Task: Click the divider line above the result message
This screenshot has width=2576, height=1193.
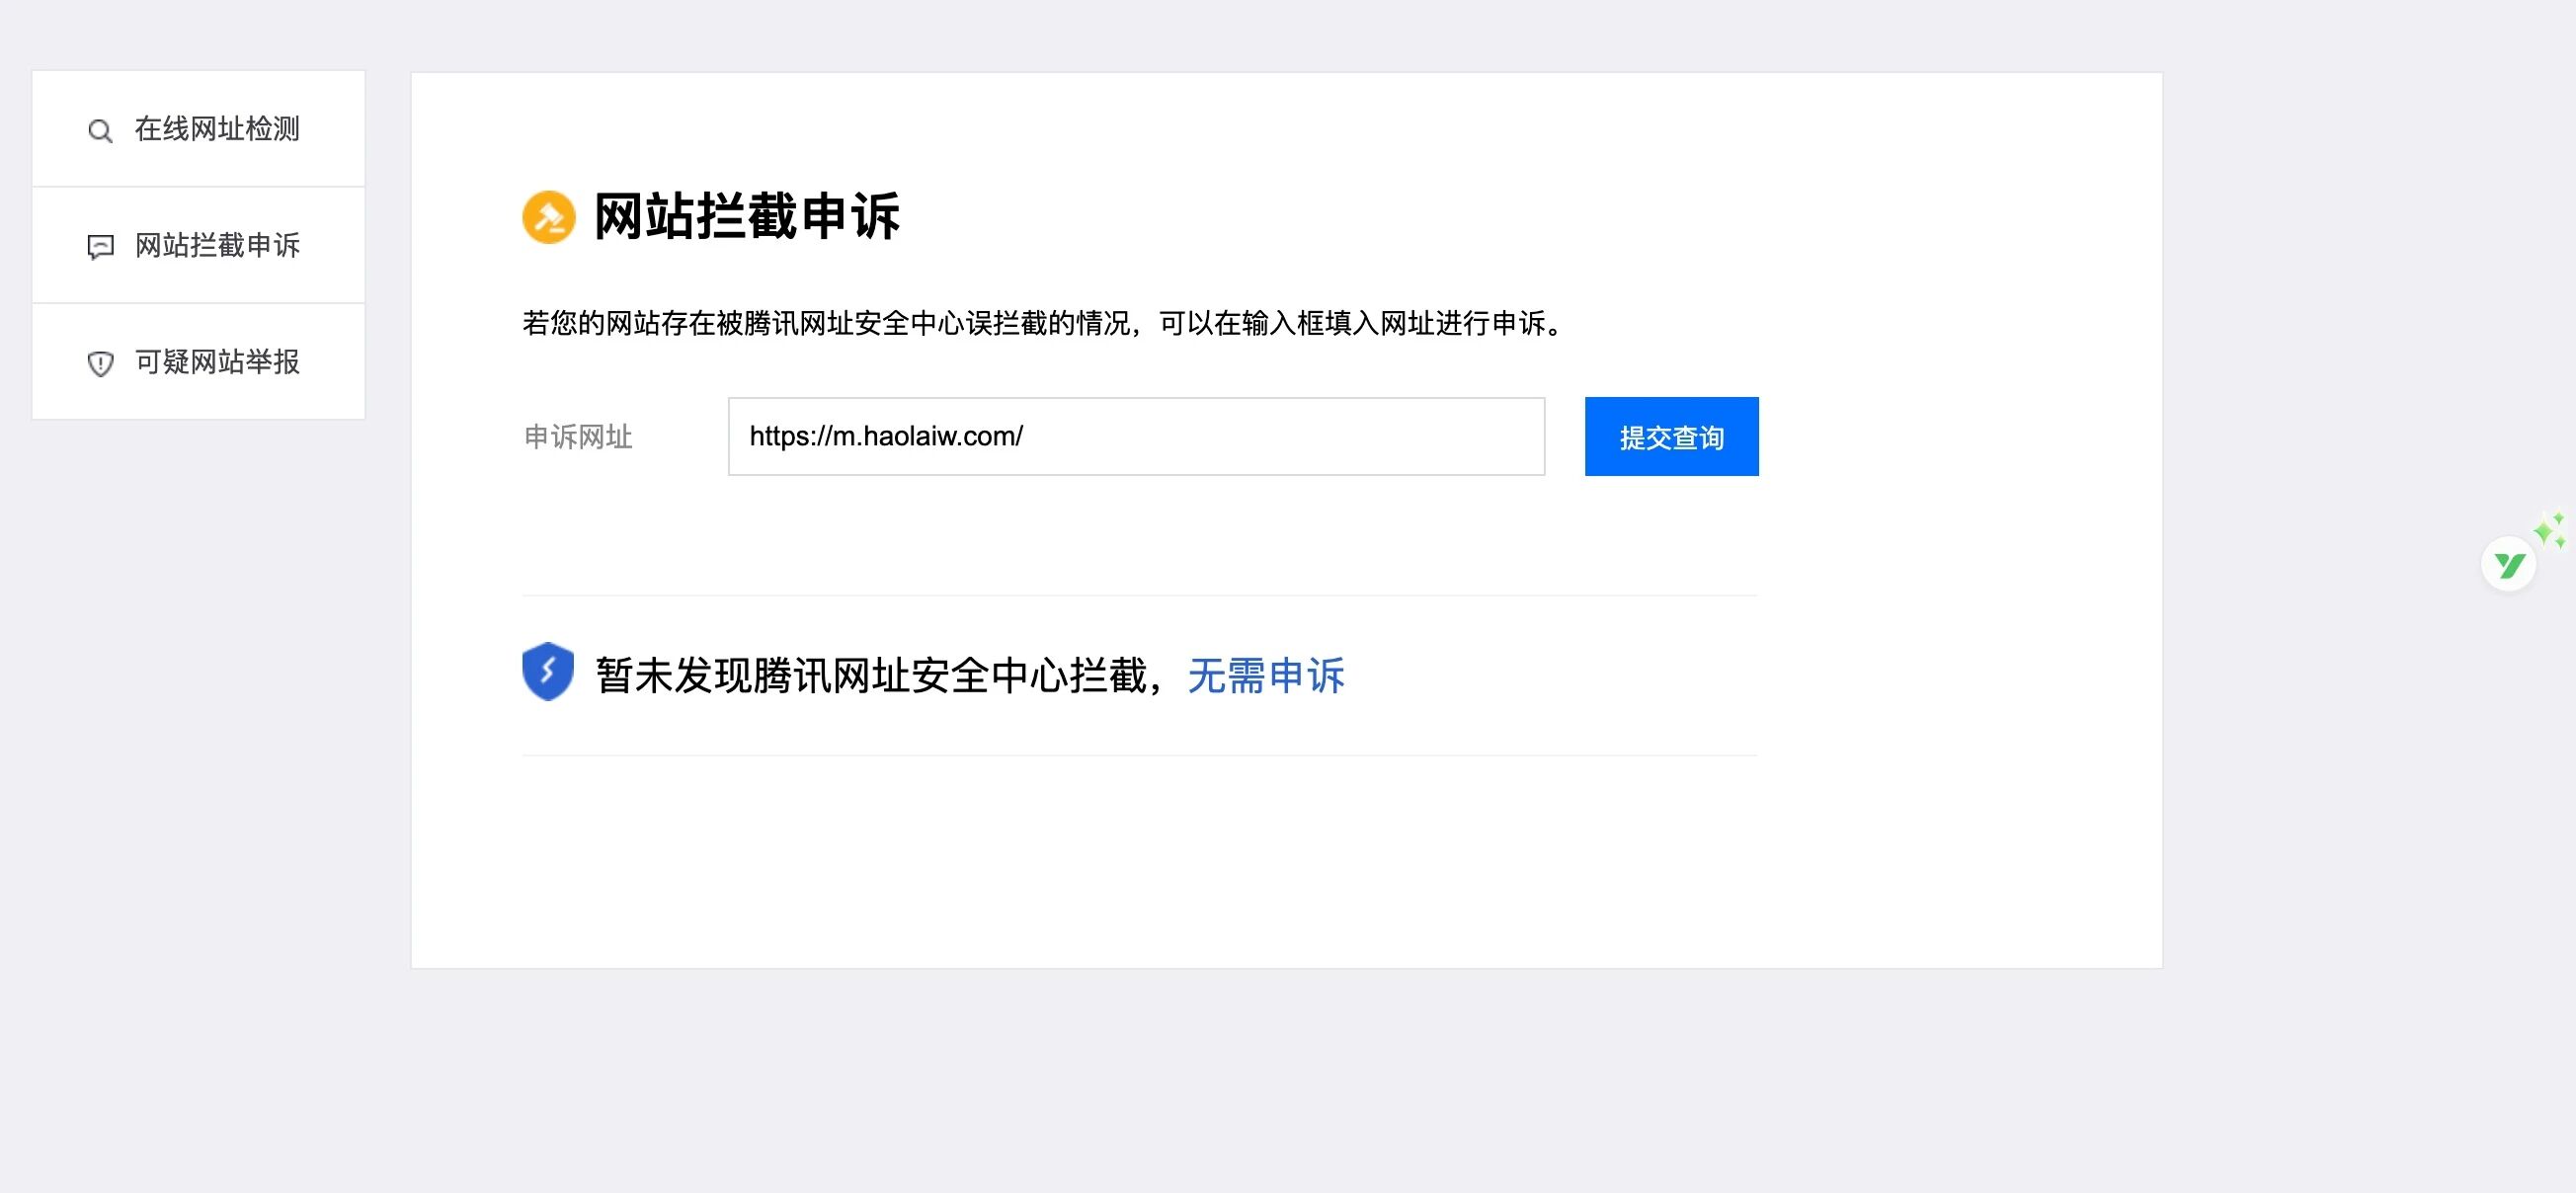Action: (1139, 595)
